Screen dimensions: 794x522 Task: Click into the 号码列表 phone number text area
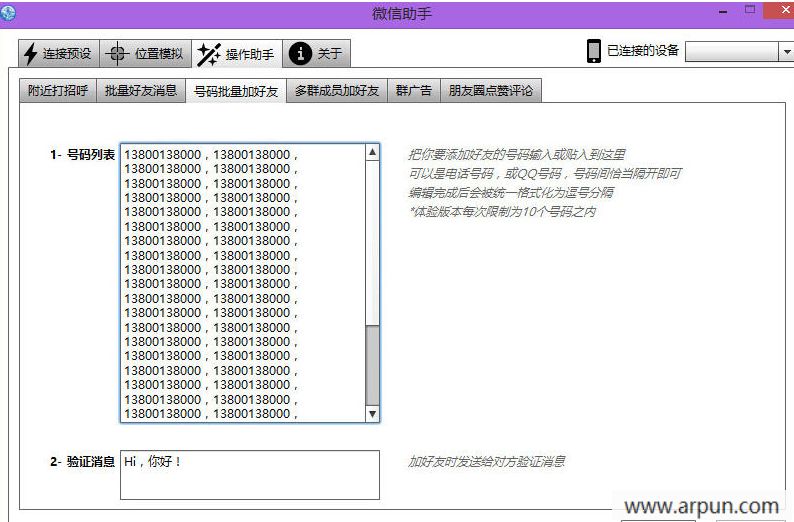pos(243,283)
